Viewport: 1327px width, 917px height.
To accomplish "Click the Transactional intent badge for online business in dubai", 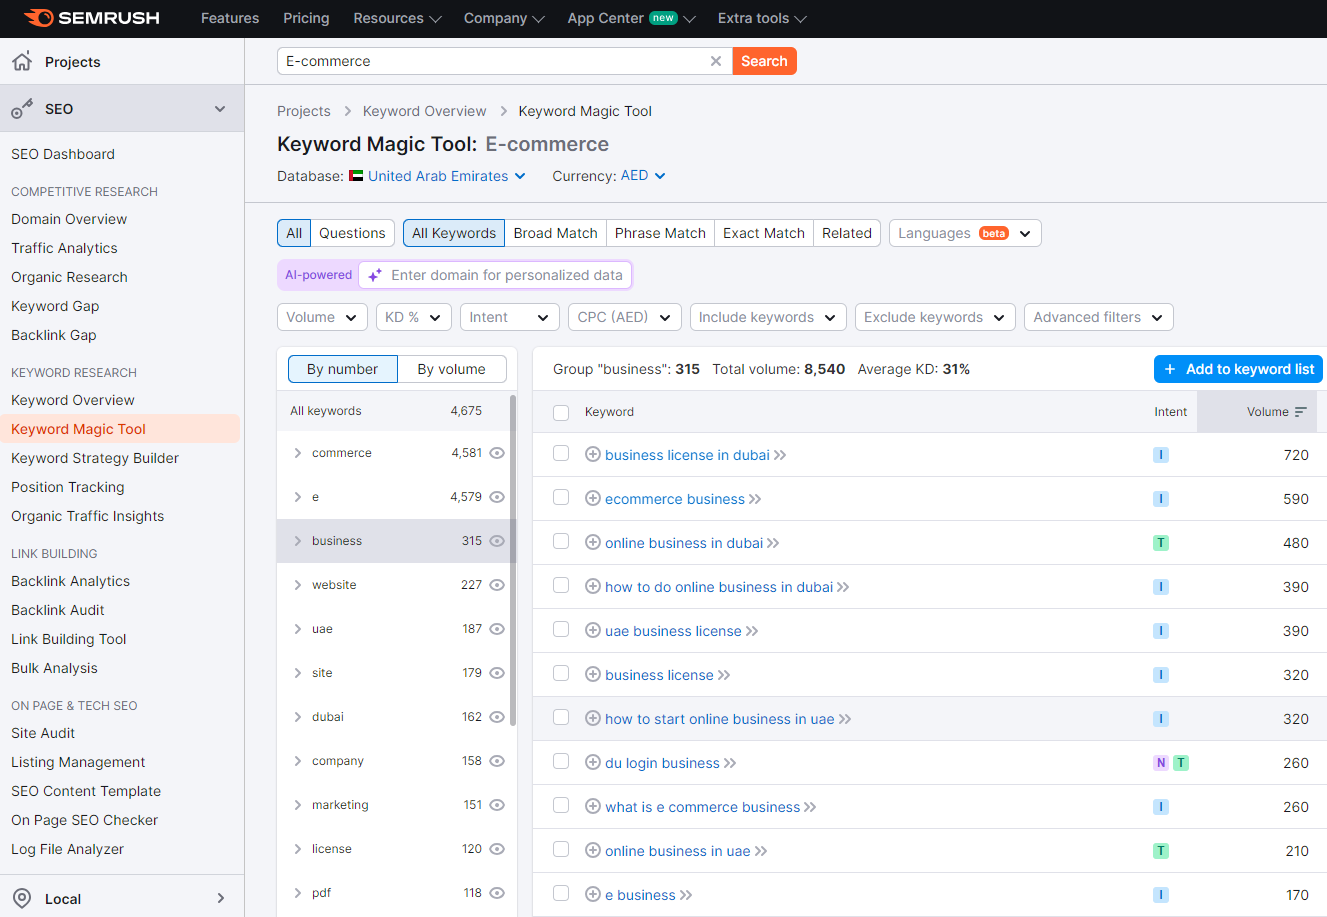I will (1161, 543).
